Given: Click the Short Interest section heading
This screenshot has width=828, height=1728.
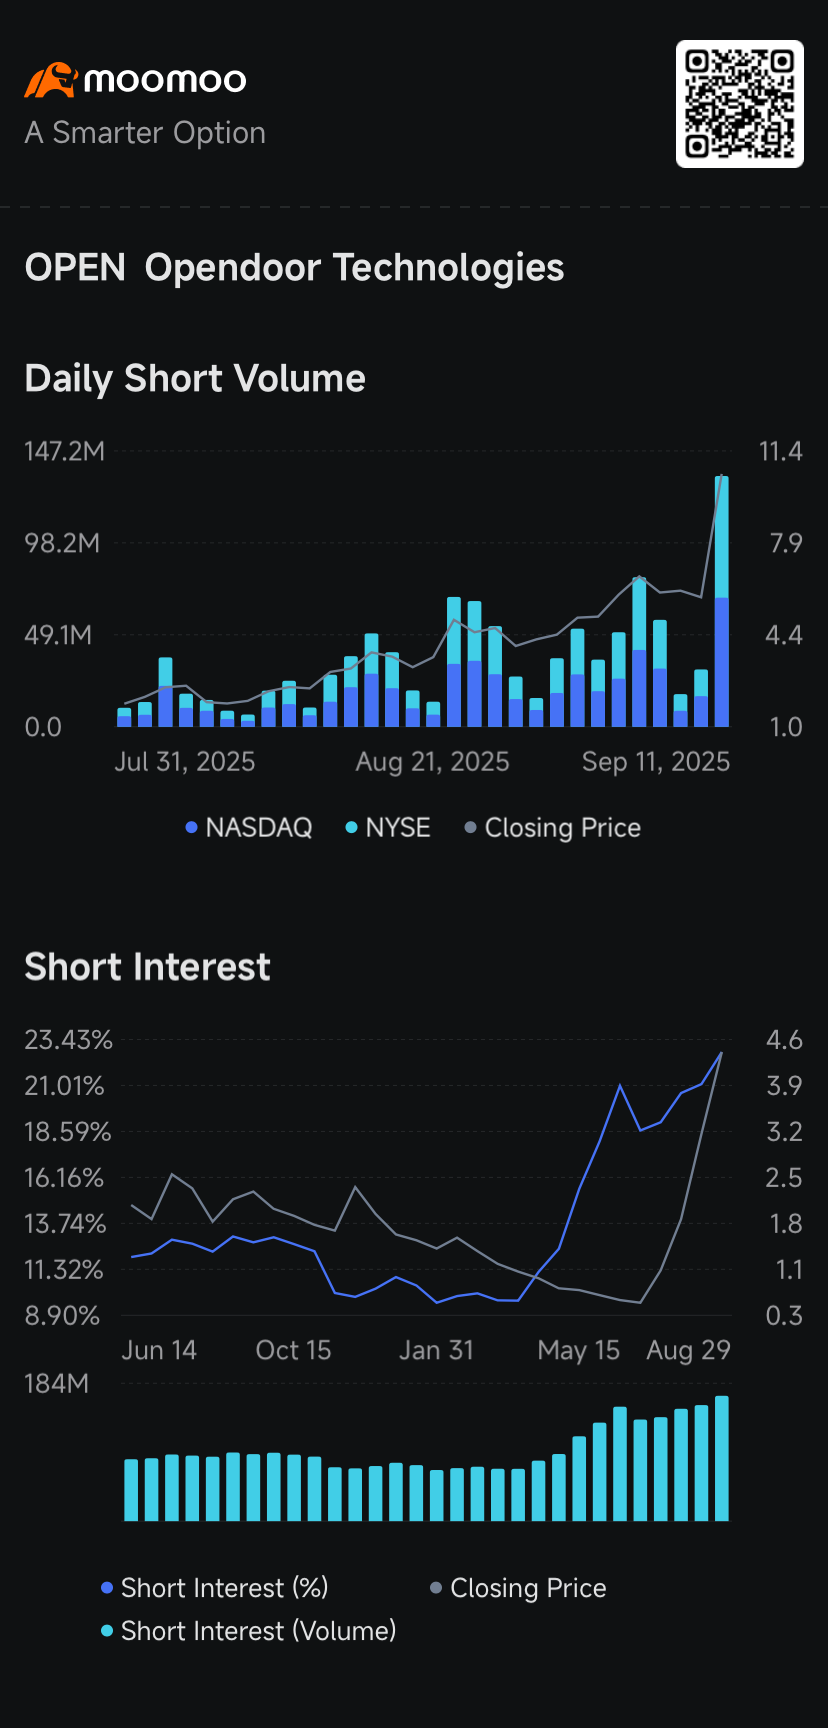Looking at the screenshot, I should (147, 967).
